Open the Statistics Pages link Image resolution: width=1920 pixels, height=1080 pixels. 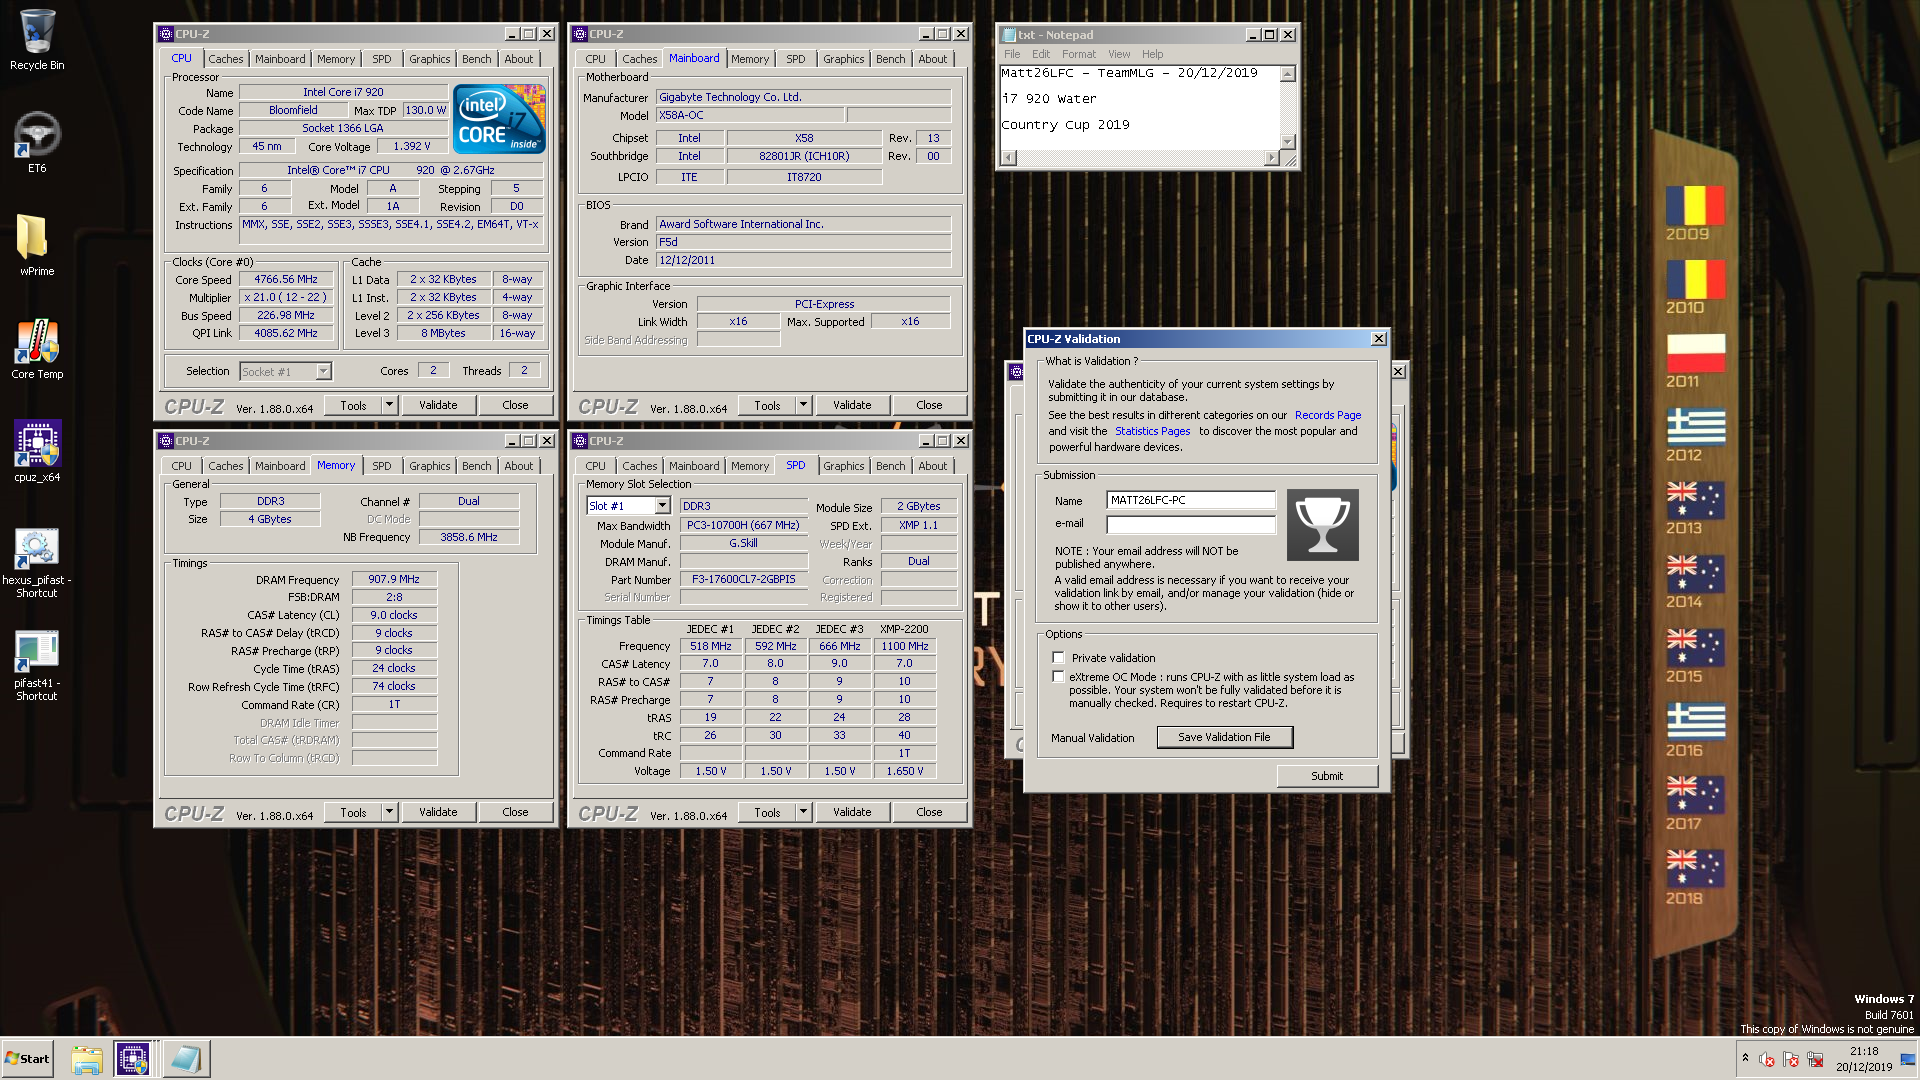pyautogui.click(x=1153, y=431)
